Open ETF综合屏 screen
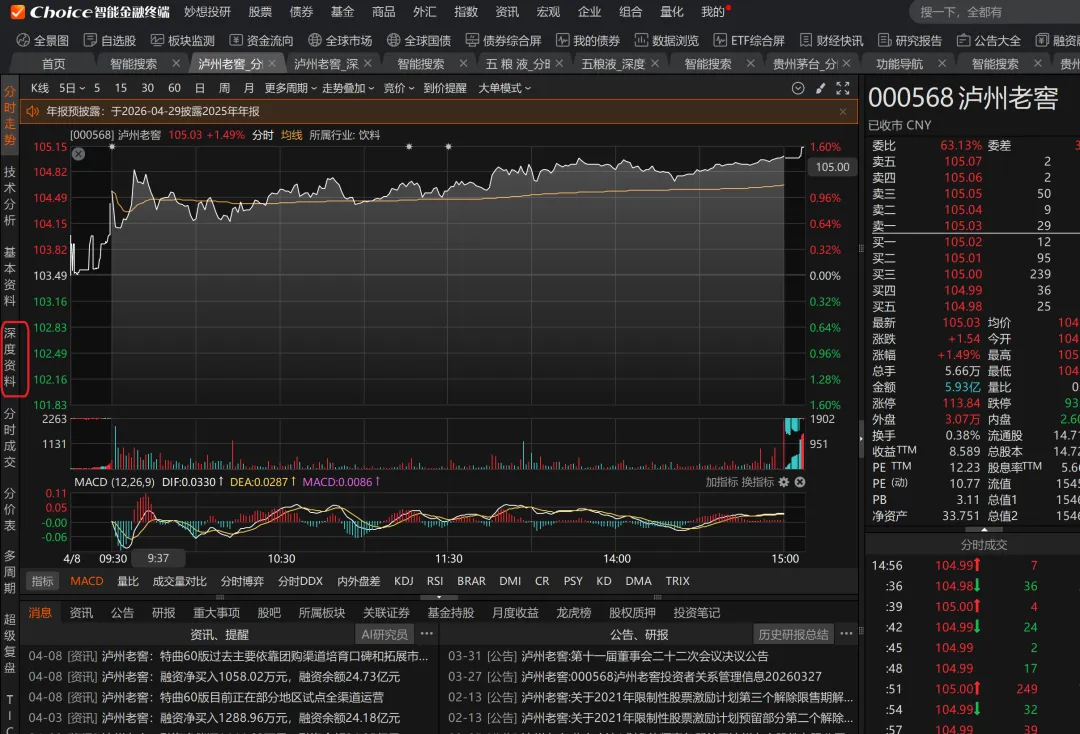Image resolution: width=1080 pixels, height=734 pixels. pyautogui.click(x=749, y=41)
